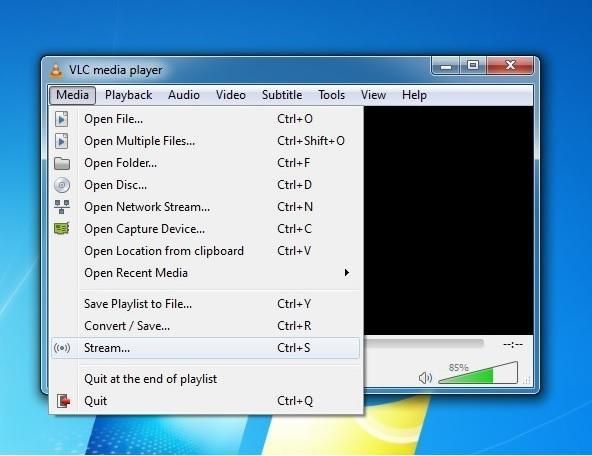Maximize the VLC media player window

pos(473,66)
